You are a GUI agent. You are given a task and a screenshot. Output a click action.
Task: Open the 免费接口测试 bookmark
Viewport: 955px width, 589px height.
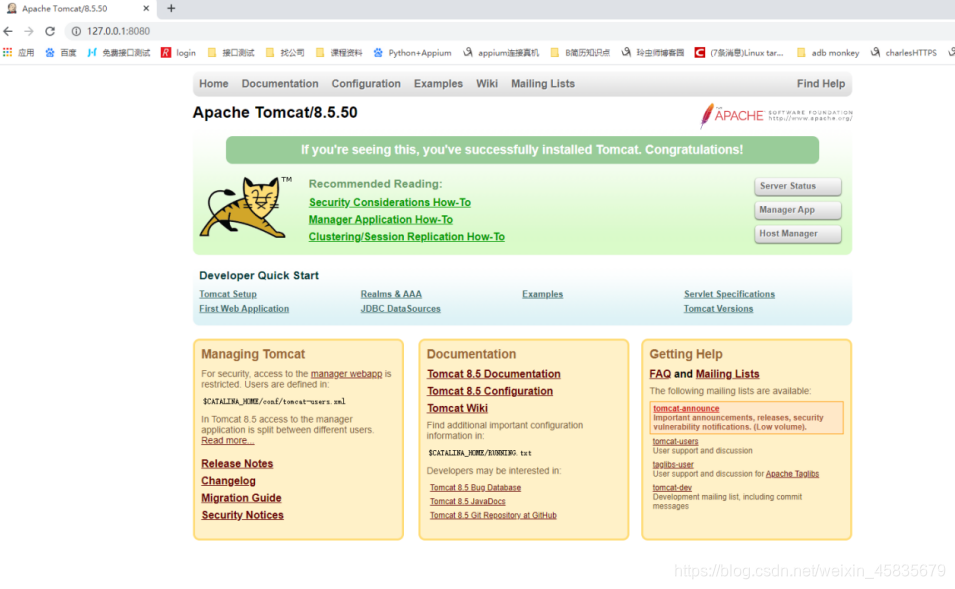(x=119, y=53)
